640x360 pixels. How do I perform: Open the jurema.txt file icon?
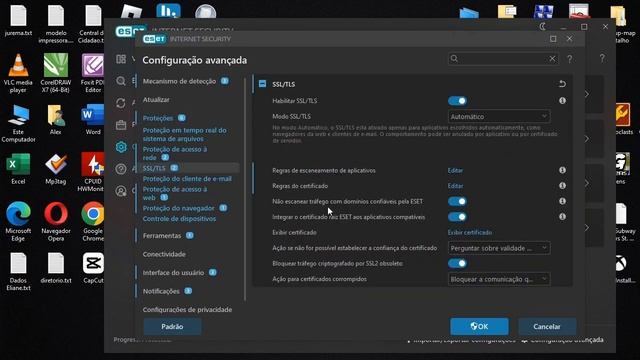coord(18,20)
